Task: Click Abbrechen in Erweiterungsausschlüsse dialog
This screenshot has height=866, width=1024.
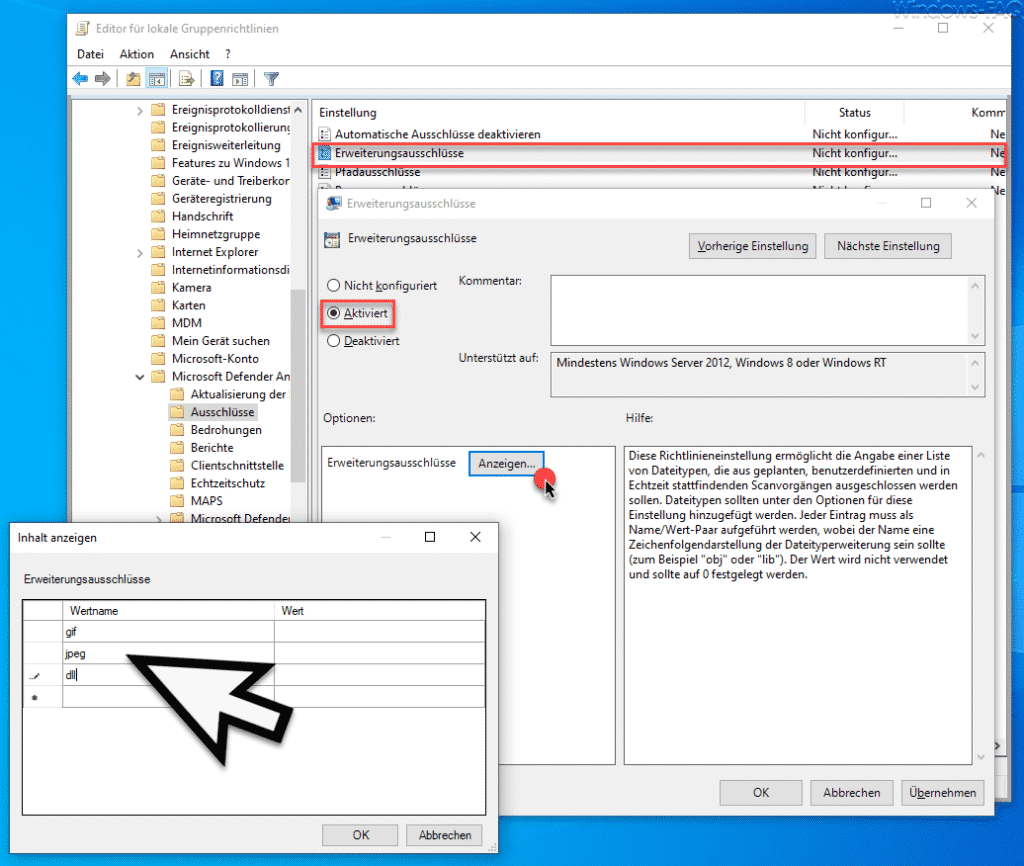Action: tap(852, 792)
